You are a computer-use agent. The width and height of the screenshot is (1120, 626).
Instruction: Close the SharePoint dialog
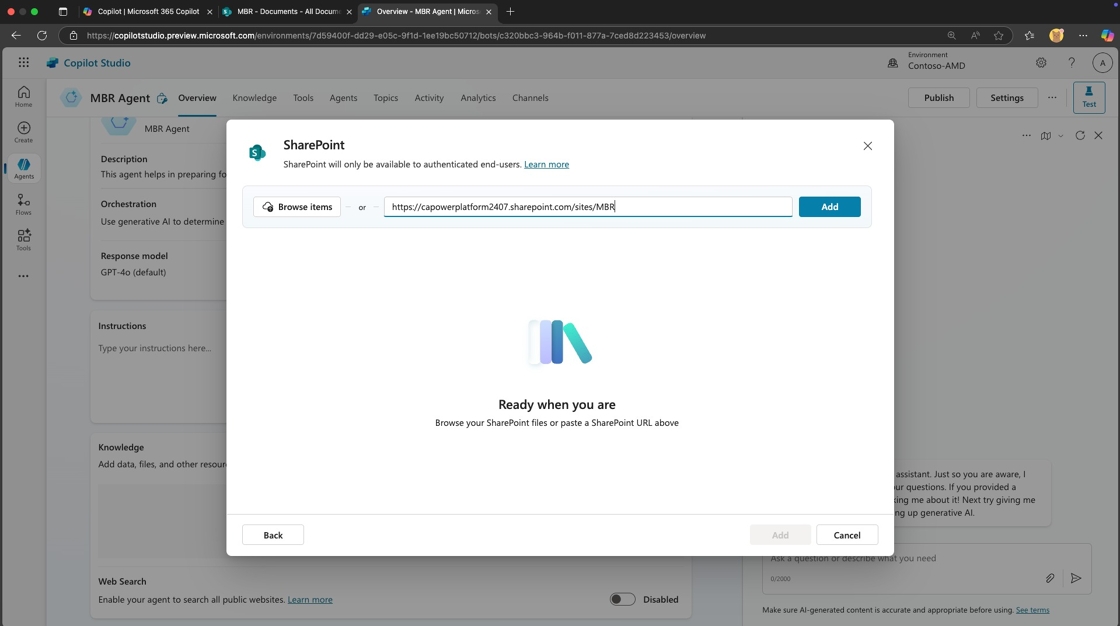867,146
